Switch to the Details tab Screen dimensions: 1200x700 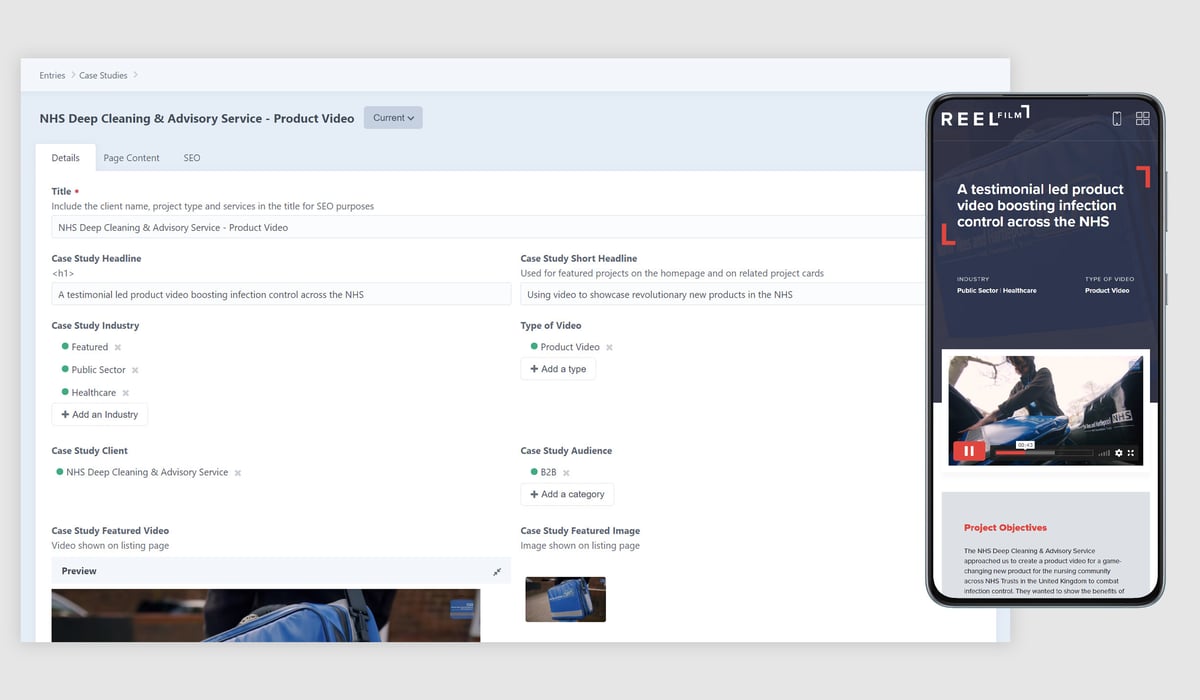click(x=66, y=158)
